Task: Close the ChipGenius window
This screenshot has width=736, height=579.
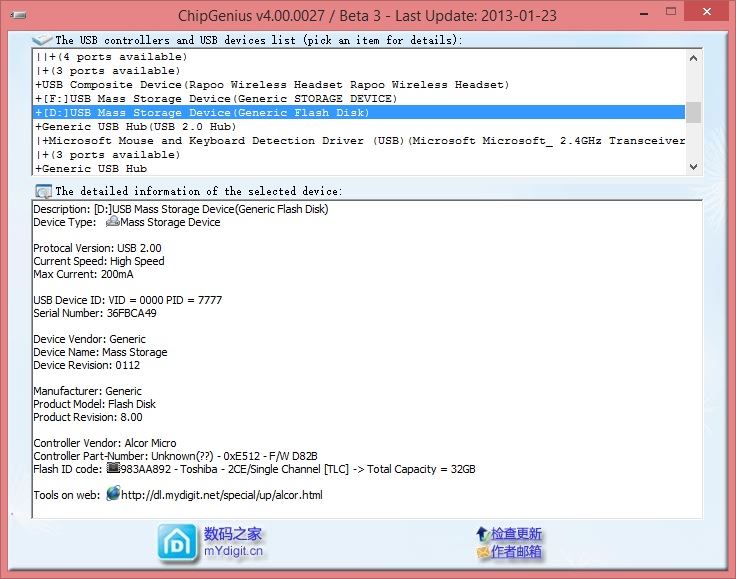Action: point(707,12)
